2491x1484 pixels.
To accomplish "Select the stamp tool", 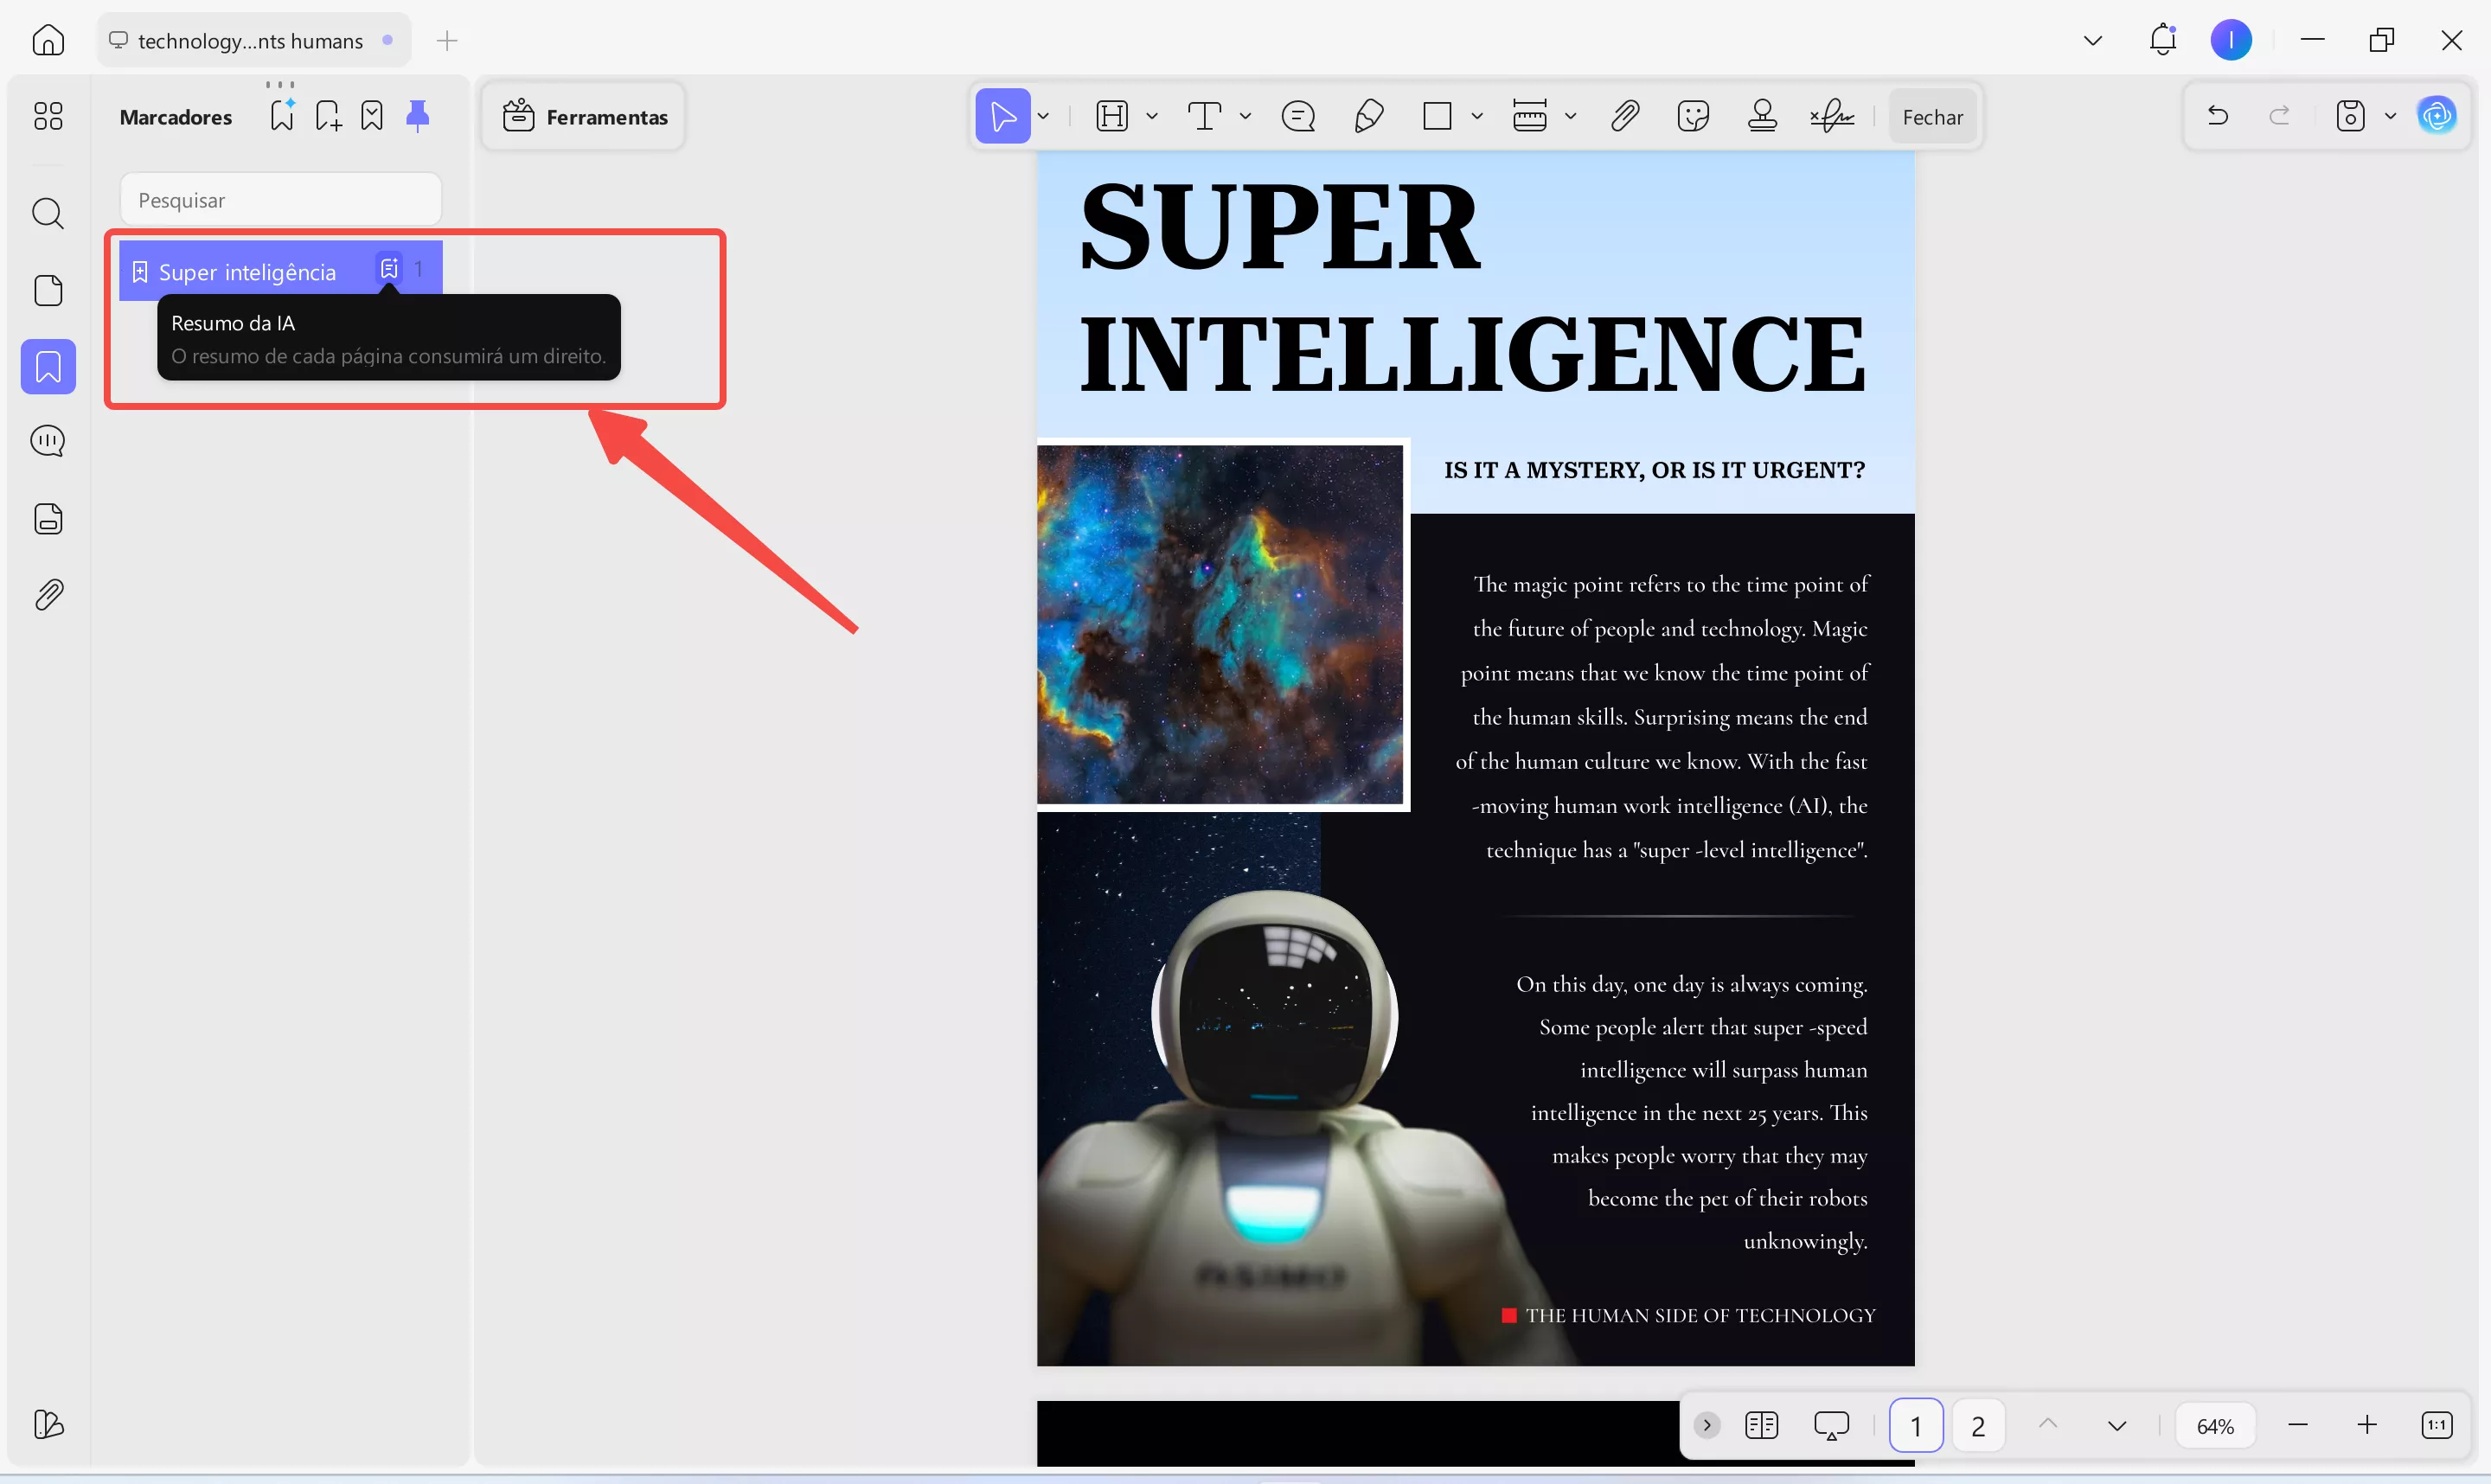I will click(x=1762, y=117).
